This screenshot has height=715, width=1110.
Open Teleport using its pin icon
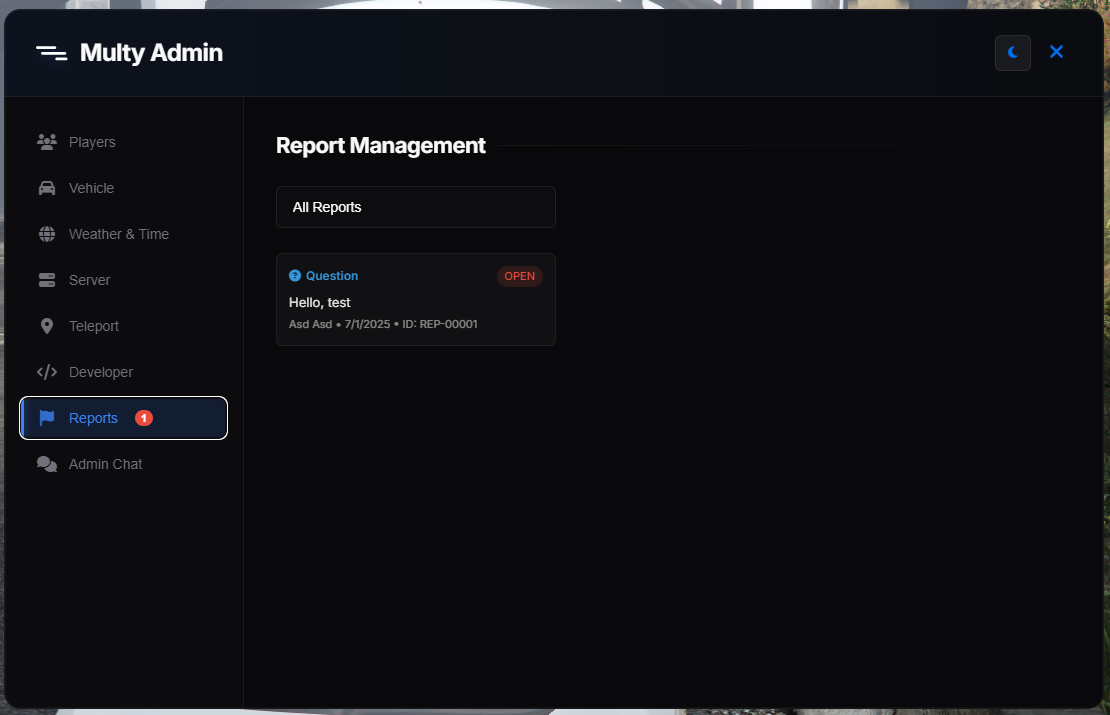pos(47,326)
